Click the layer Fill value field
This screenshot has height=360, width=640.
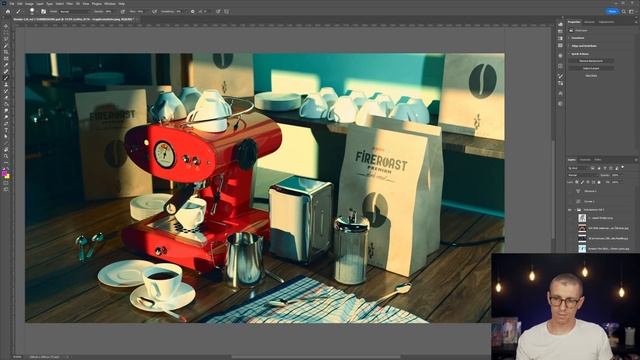pos(615,182)
